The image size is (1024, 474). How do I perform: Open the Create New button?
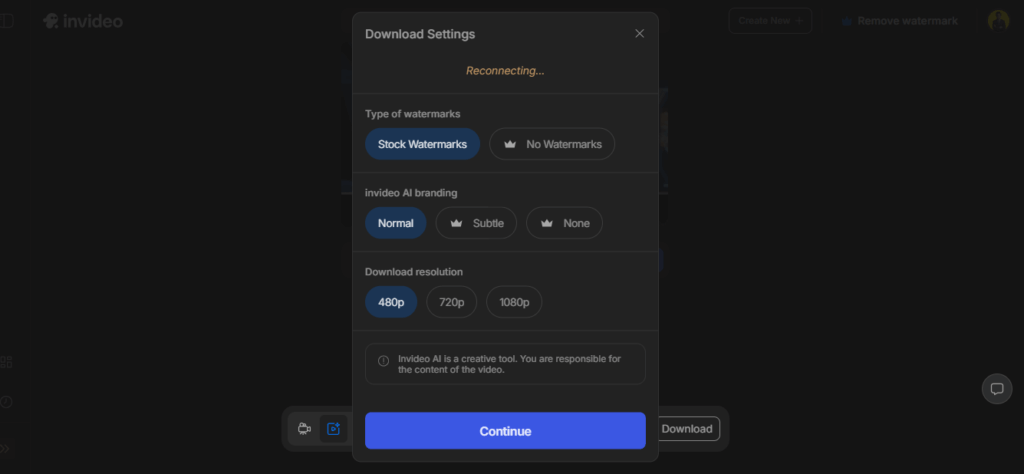769,21
